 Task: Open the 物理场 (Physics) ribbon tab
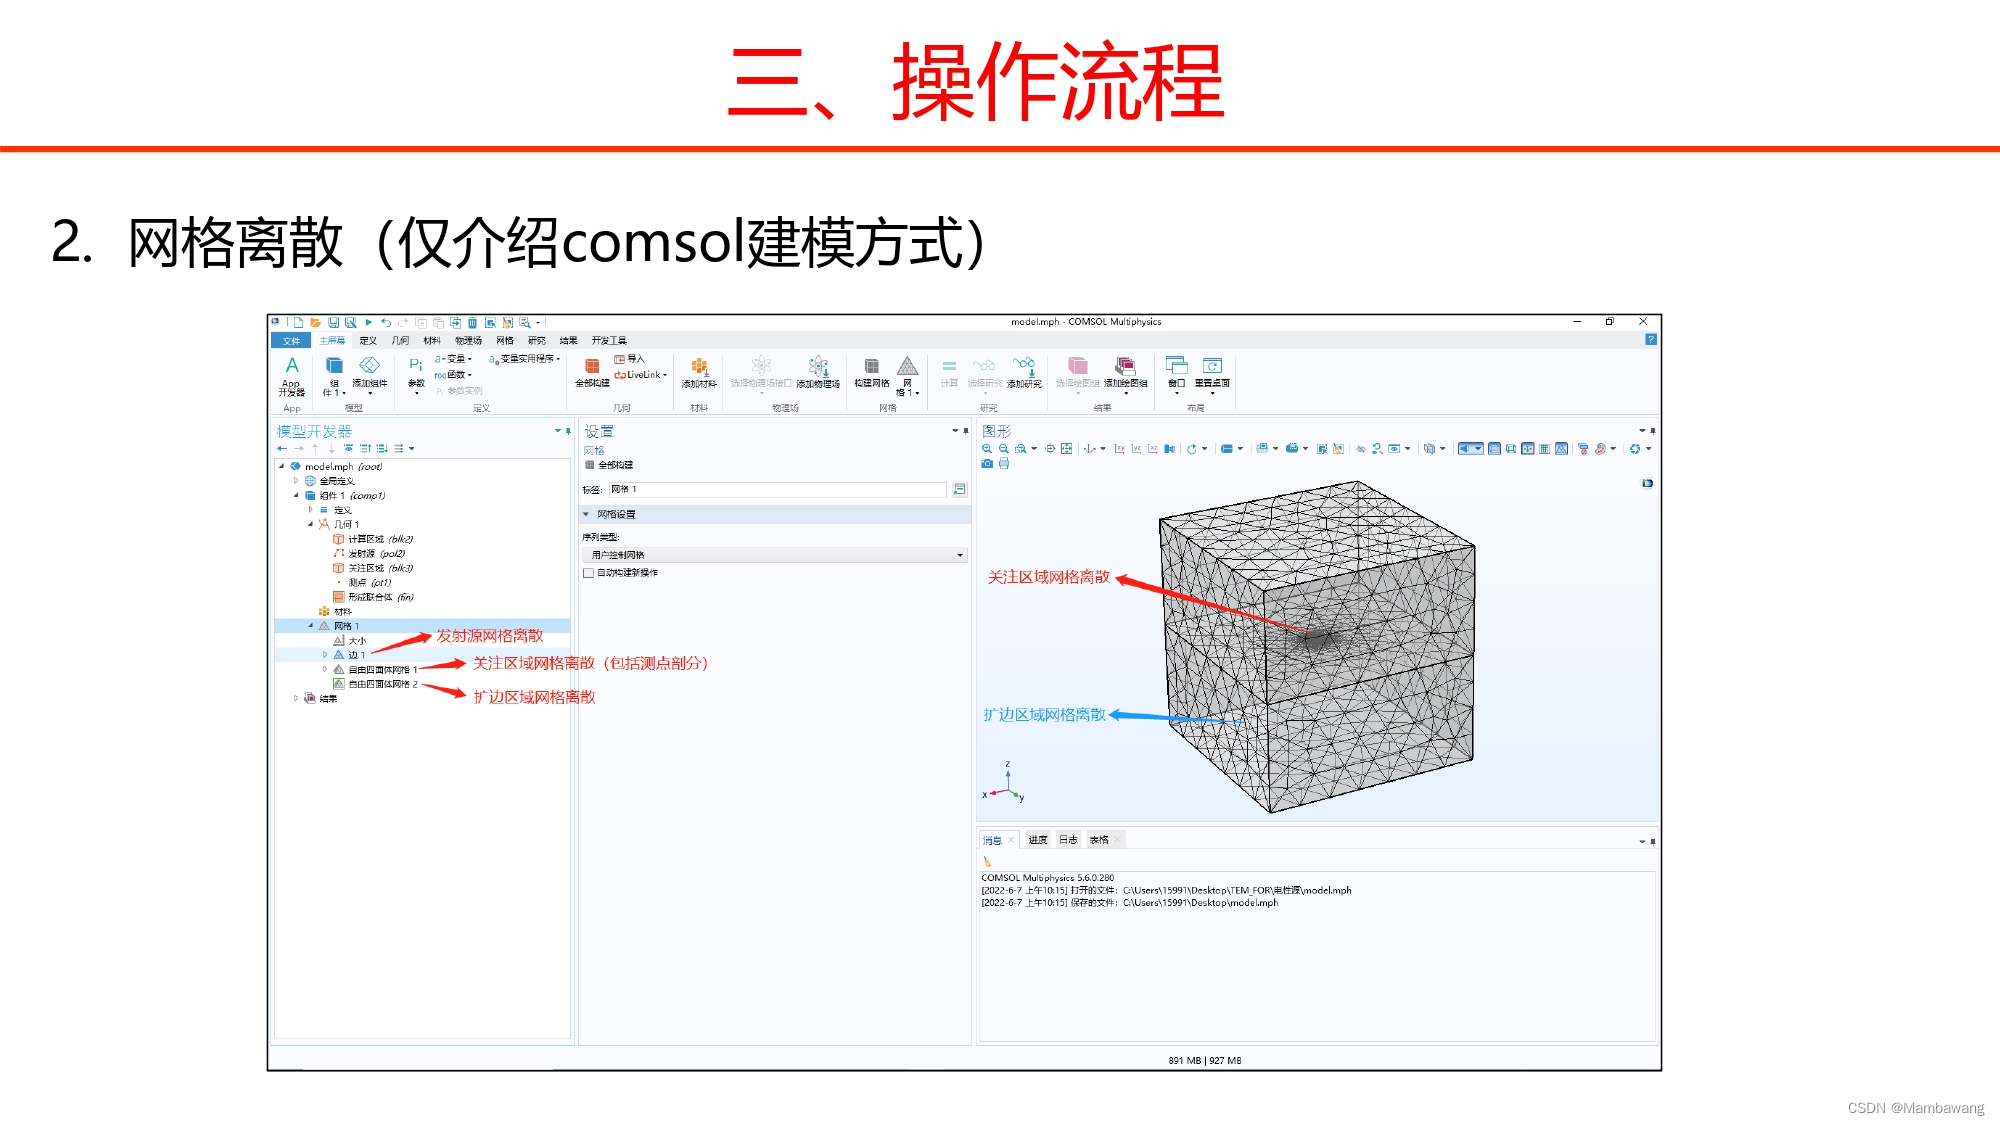[468, 341]
